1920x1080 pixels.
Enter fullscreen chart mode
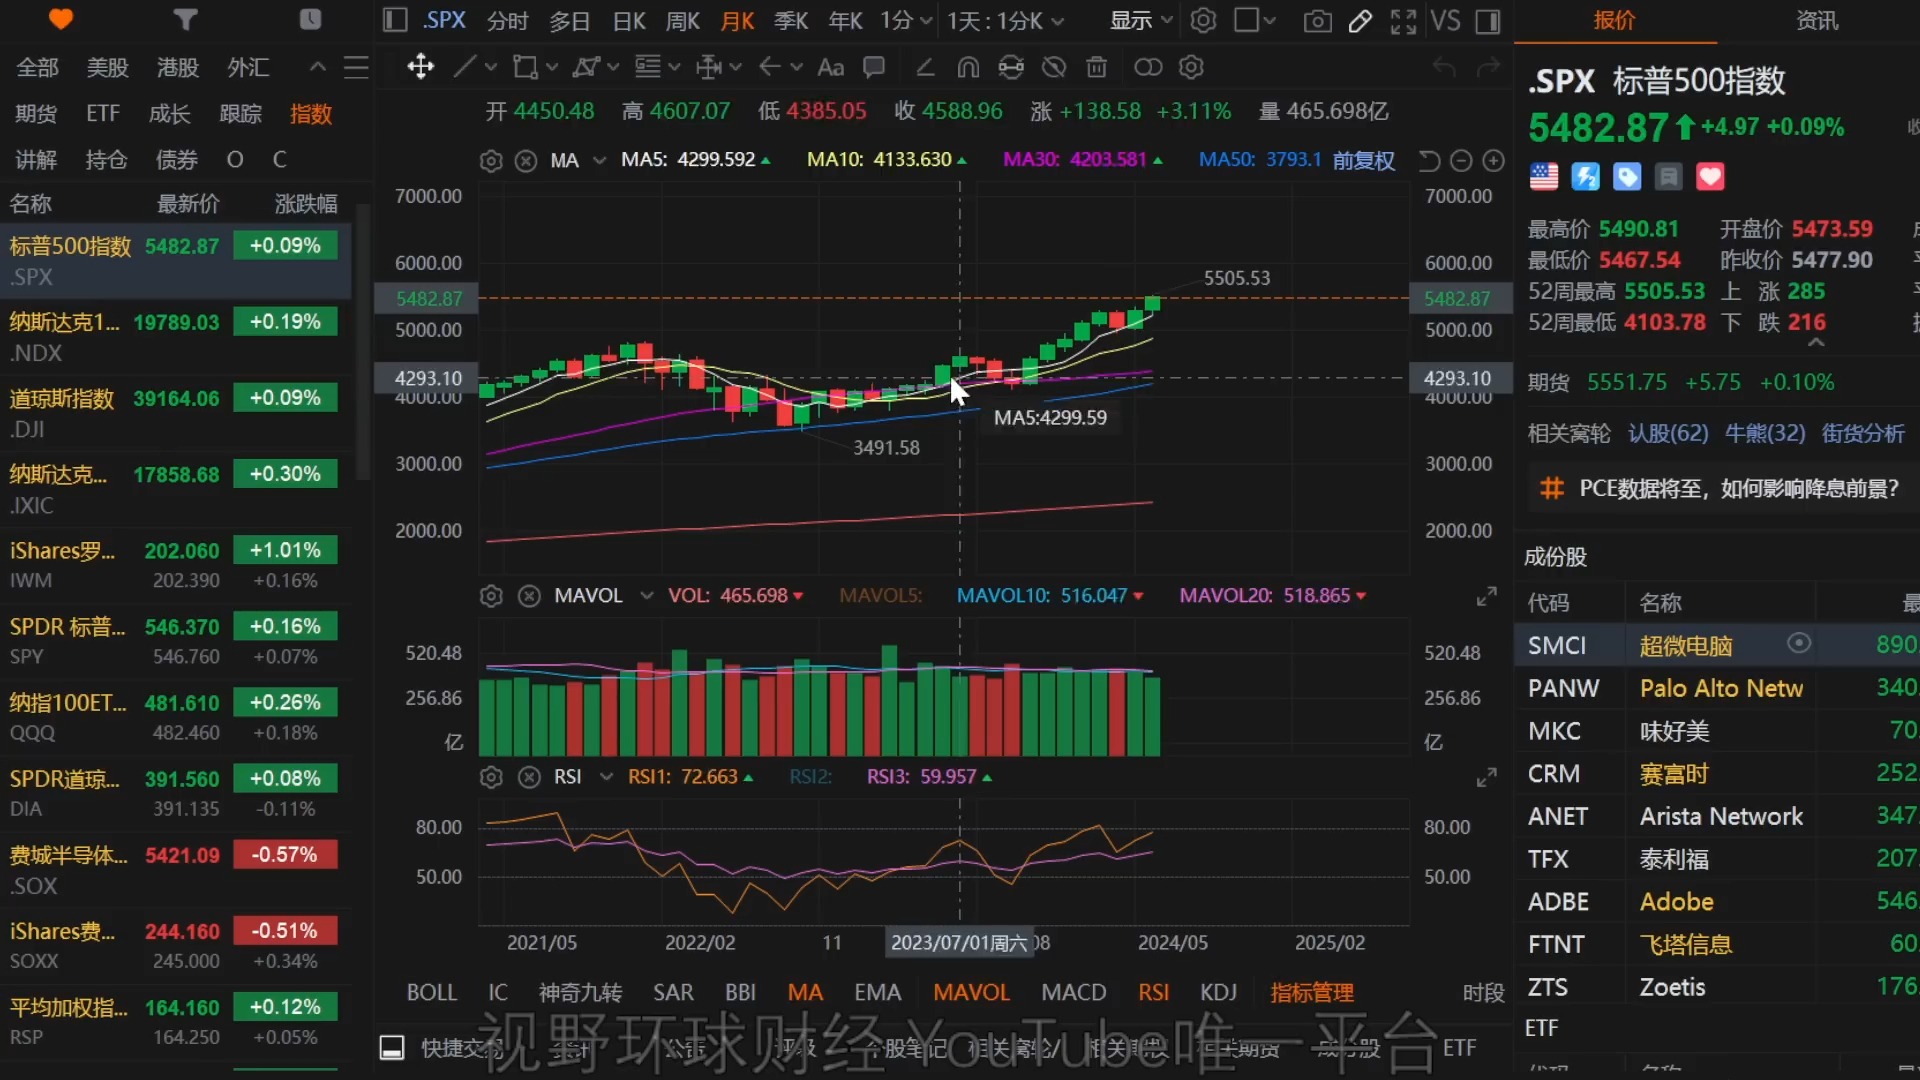1403,20
